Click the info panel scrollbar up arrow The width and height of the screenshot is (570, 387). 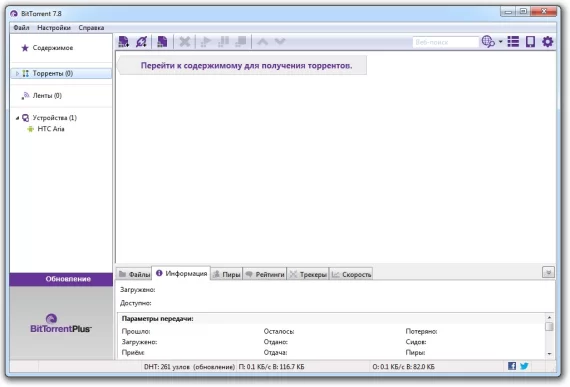pyautogui.click(x=549, y=317)
